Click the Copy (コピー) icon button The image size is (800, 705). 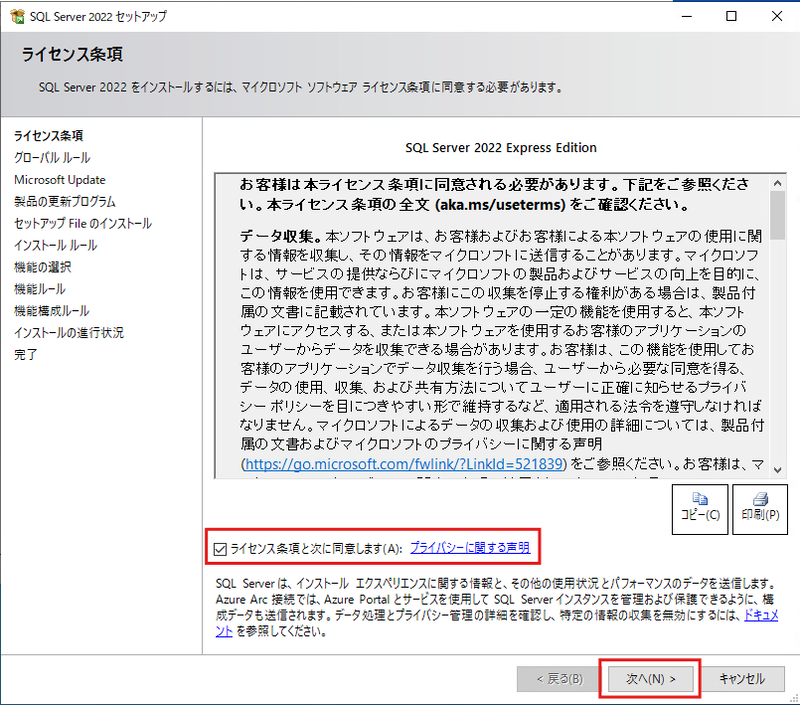[699, 509]
